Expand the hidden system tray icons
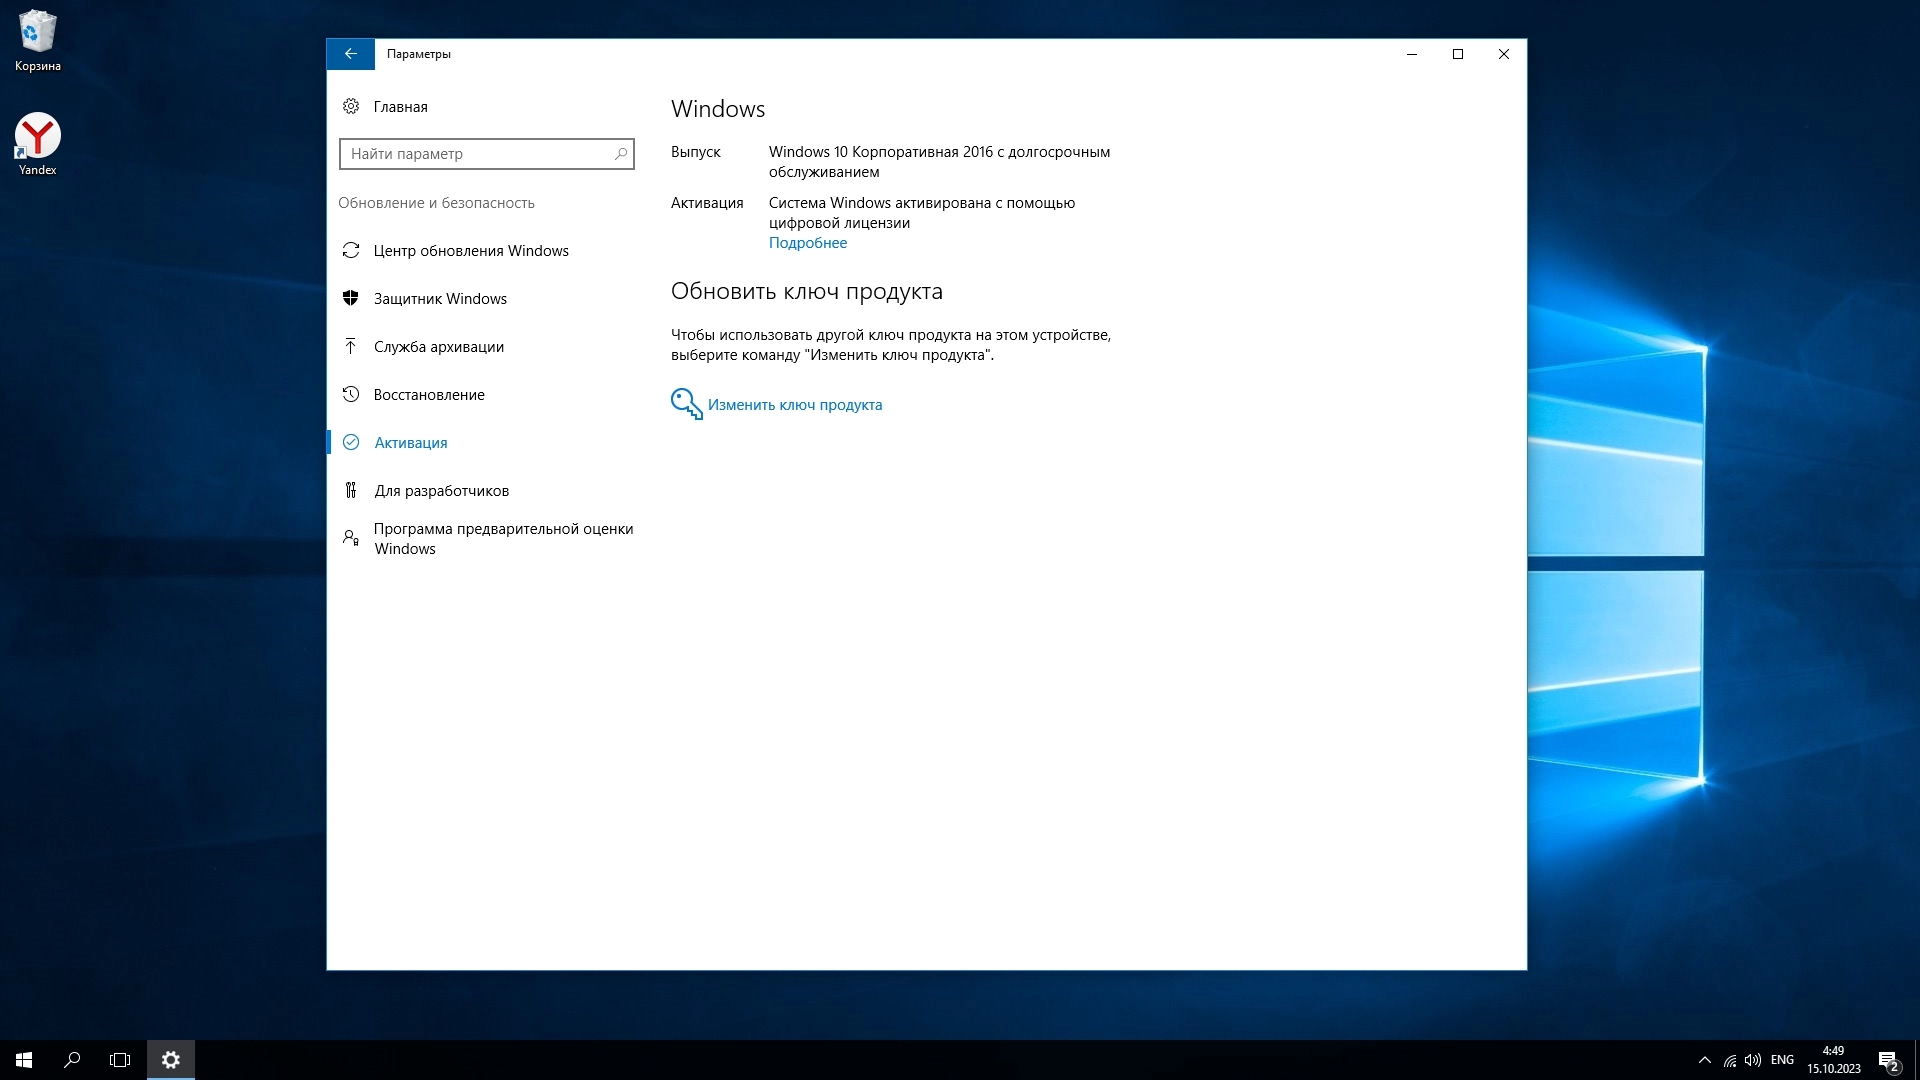This screenshot has height=1080, width=1920. 1704,1060
